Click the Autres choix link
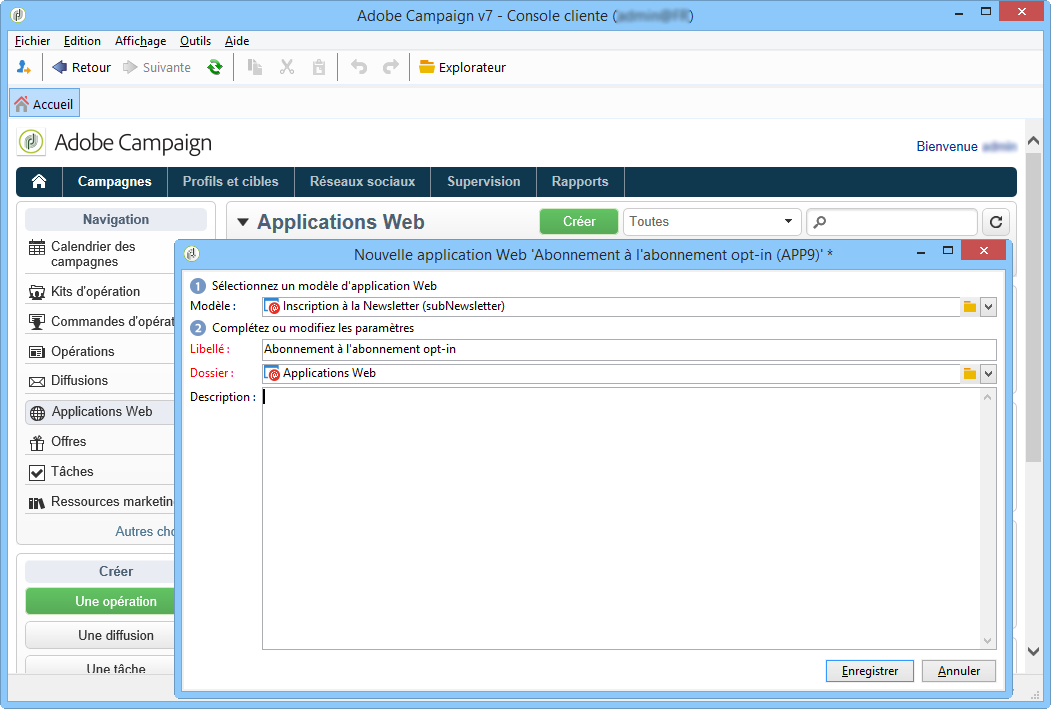 tap(144, 532)
